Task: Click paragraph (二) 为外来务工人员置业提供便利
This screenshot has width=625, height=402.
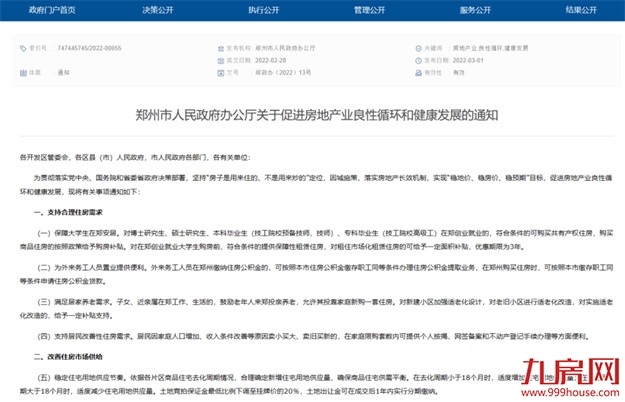Action: [x=316, y=275]
